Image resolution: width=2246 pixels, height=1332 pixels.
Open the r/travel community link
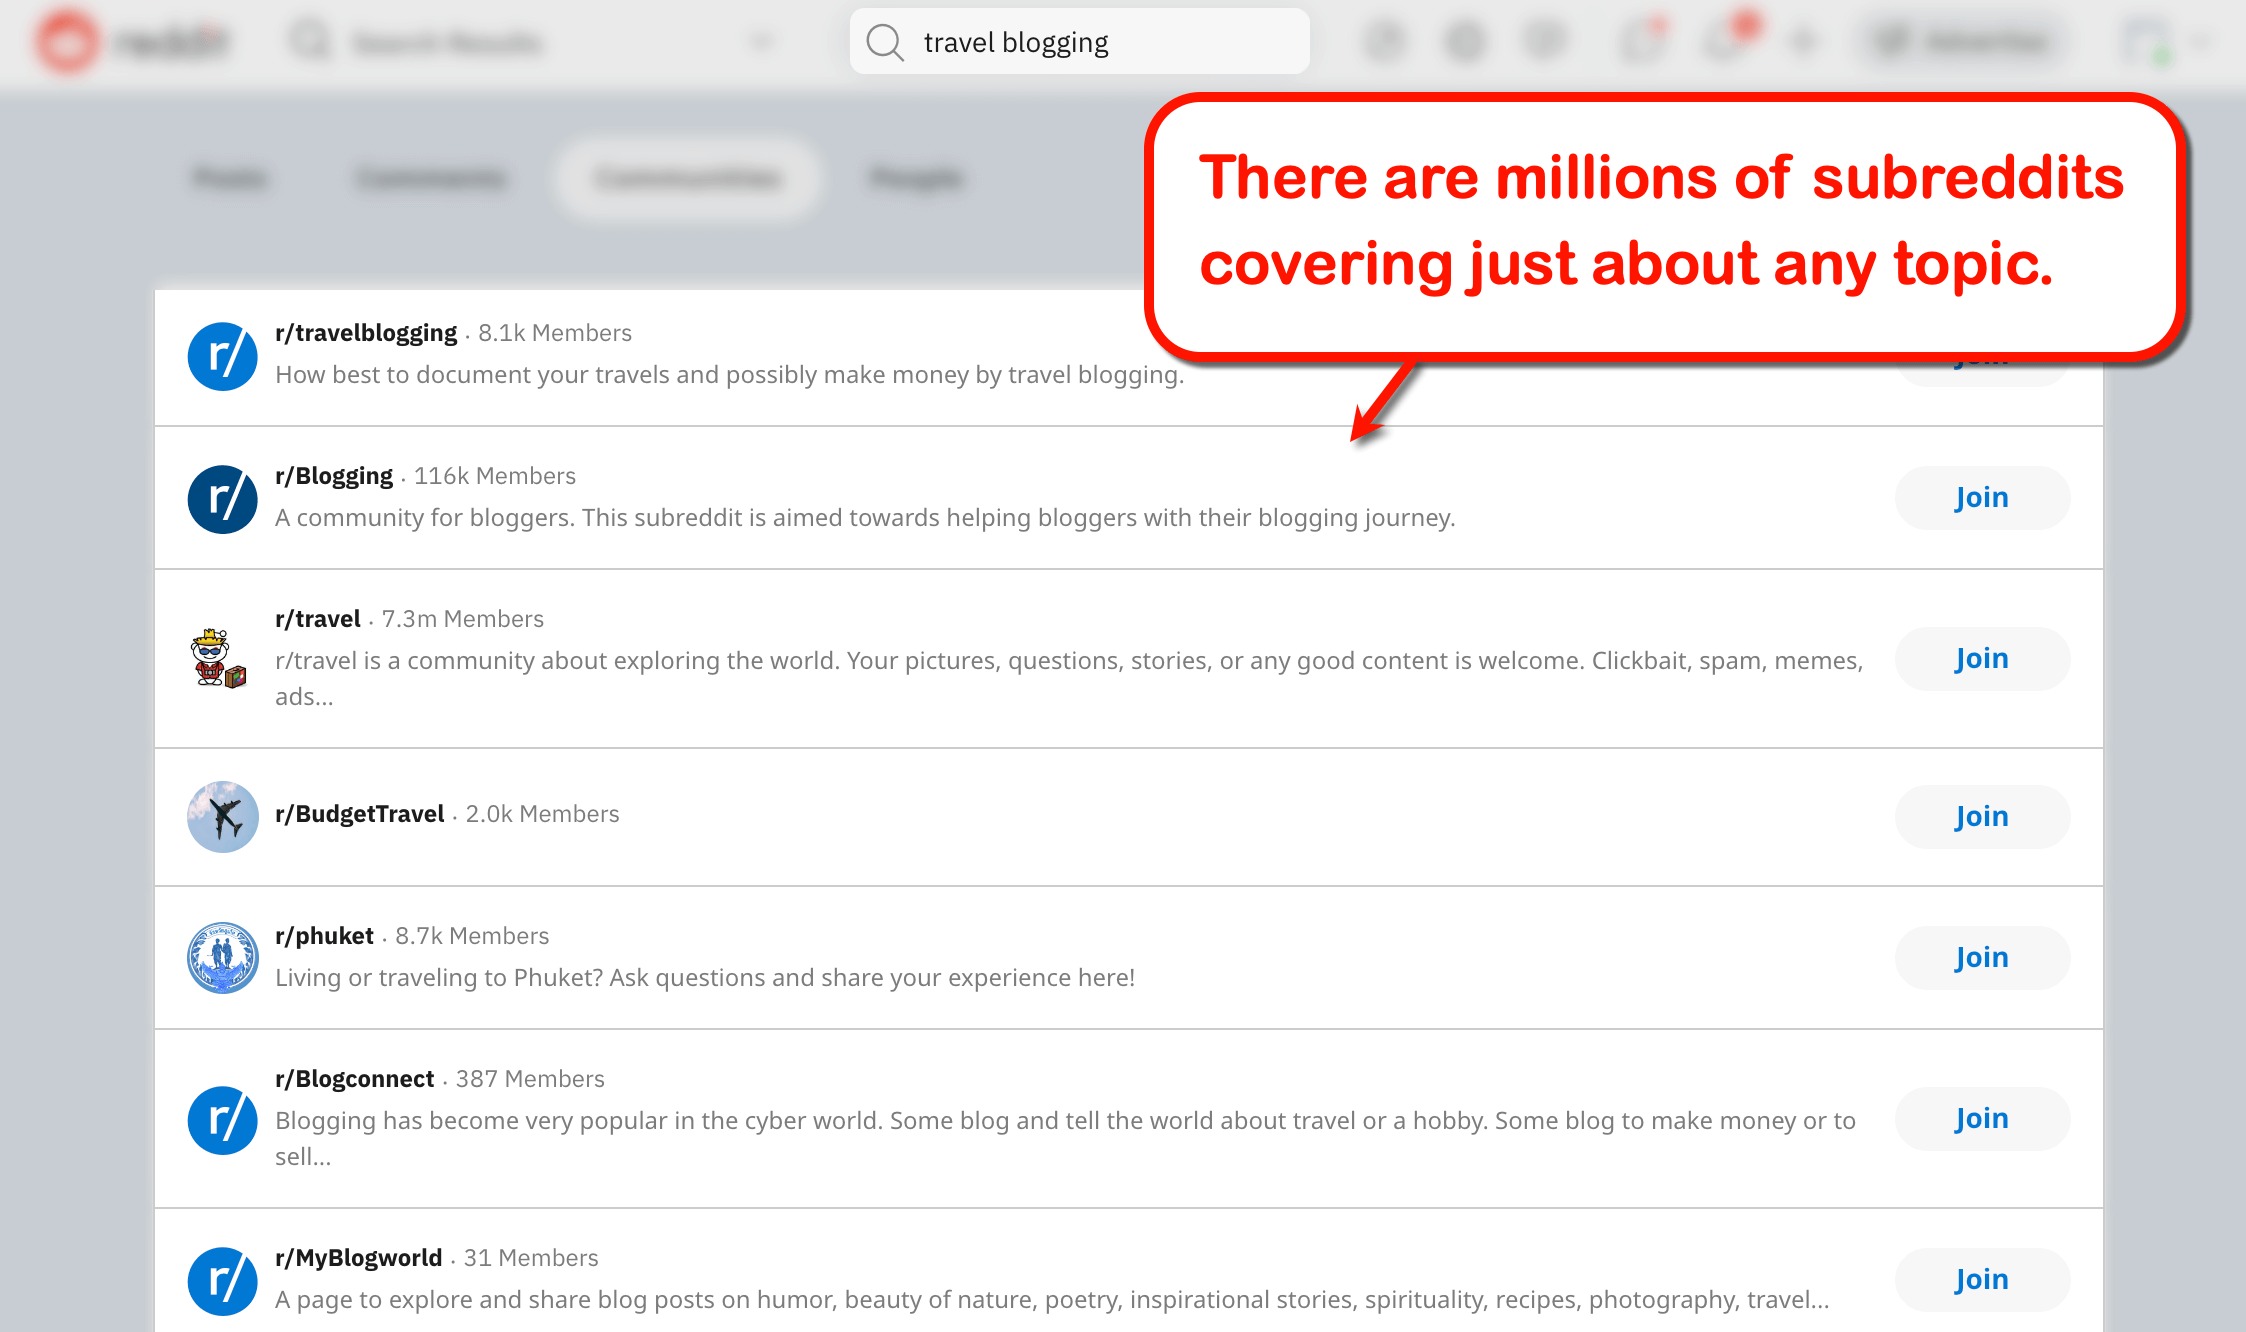click(318, 619)
